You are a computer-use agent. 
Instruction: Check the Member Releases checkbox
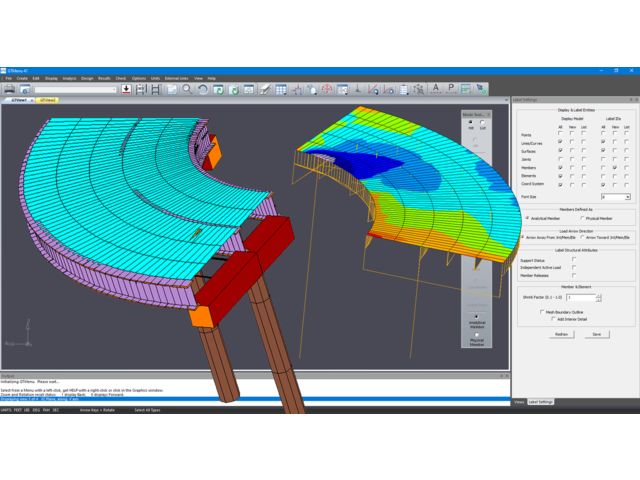pyautogui.click(x=573, y=275)
